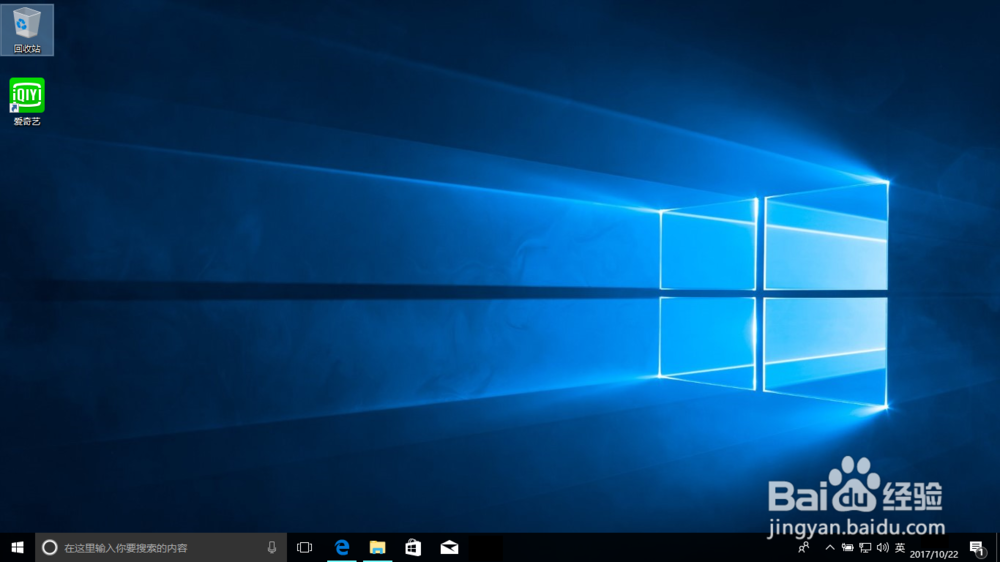Select the iQIYI desktop shortcut
The height and width of the screenshot is (562, 1000).
(x=27, y=102)
